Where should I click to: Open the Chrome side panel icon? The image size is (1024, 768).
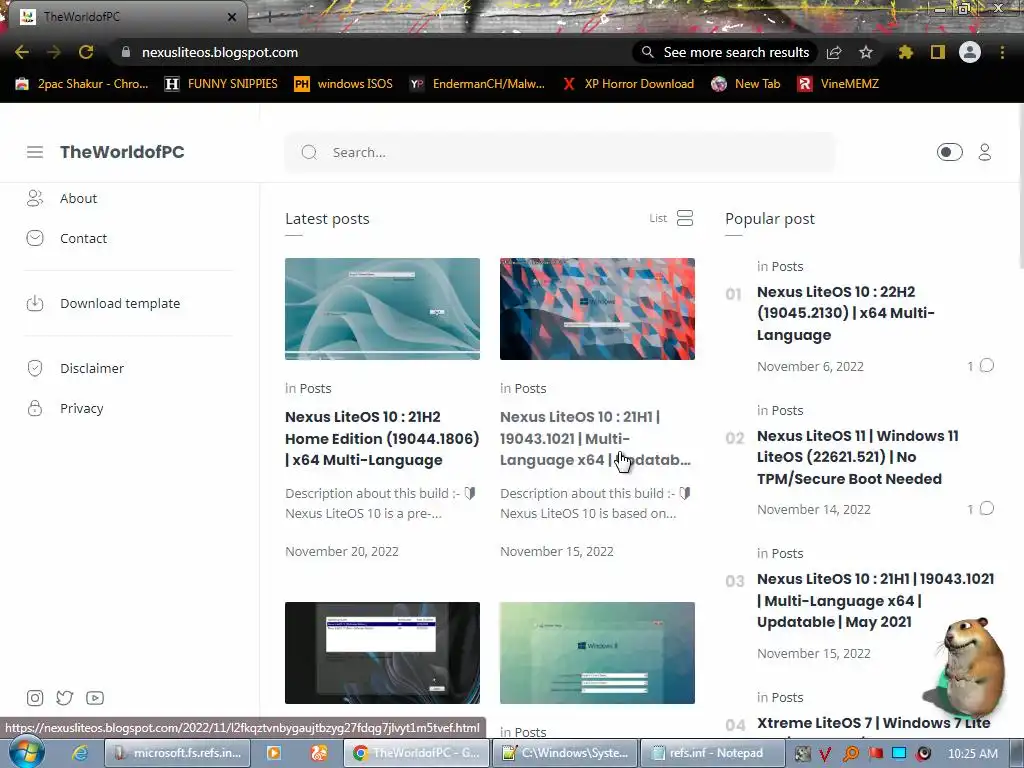[x=938, y=52]
